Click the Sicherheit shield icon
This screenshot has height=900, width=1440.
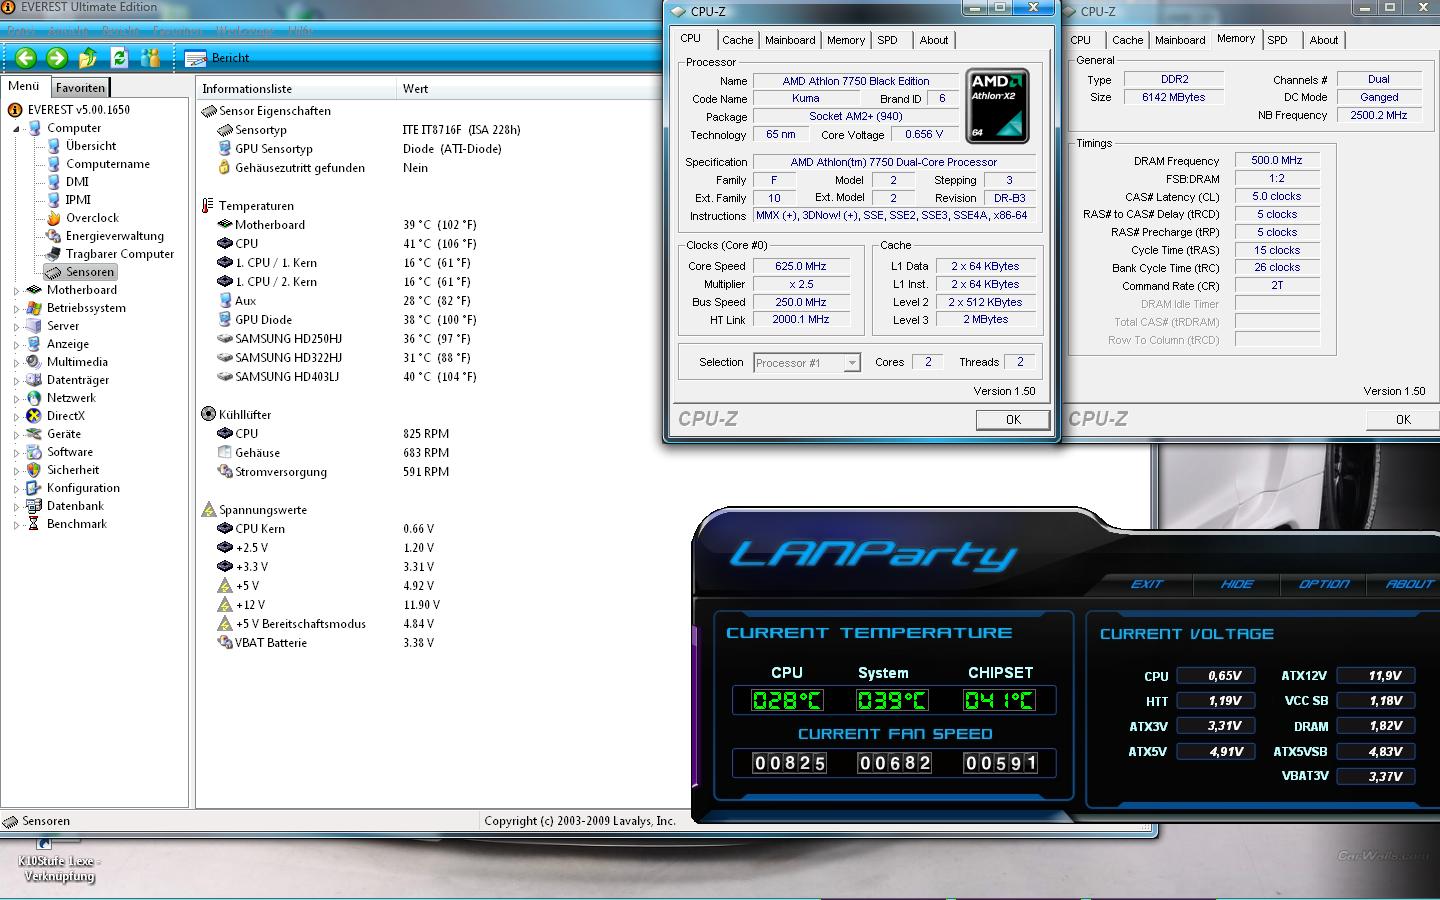pyautogui.click(x=34, y=470)
